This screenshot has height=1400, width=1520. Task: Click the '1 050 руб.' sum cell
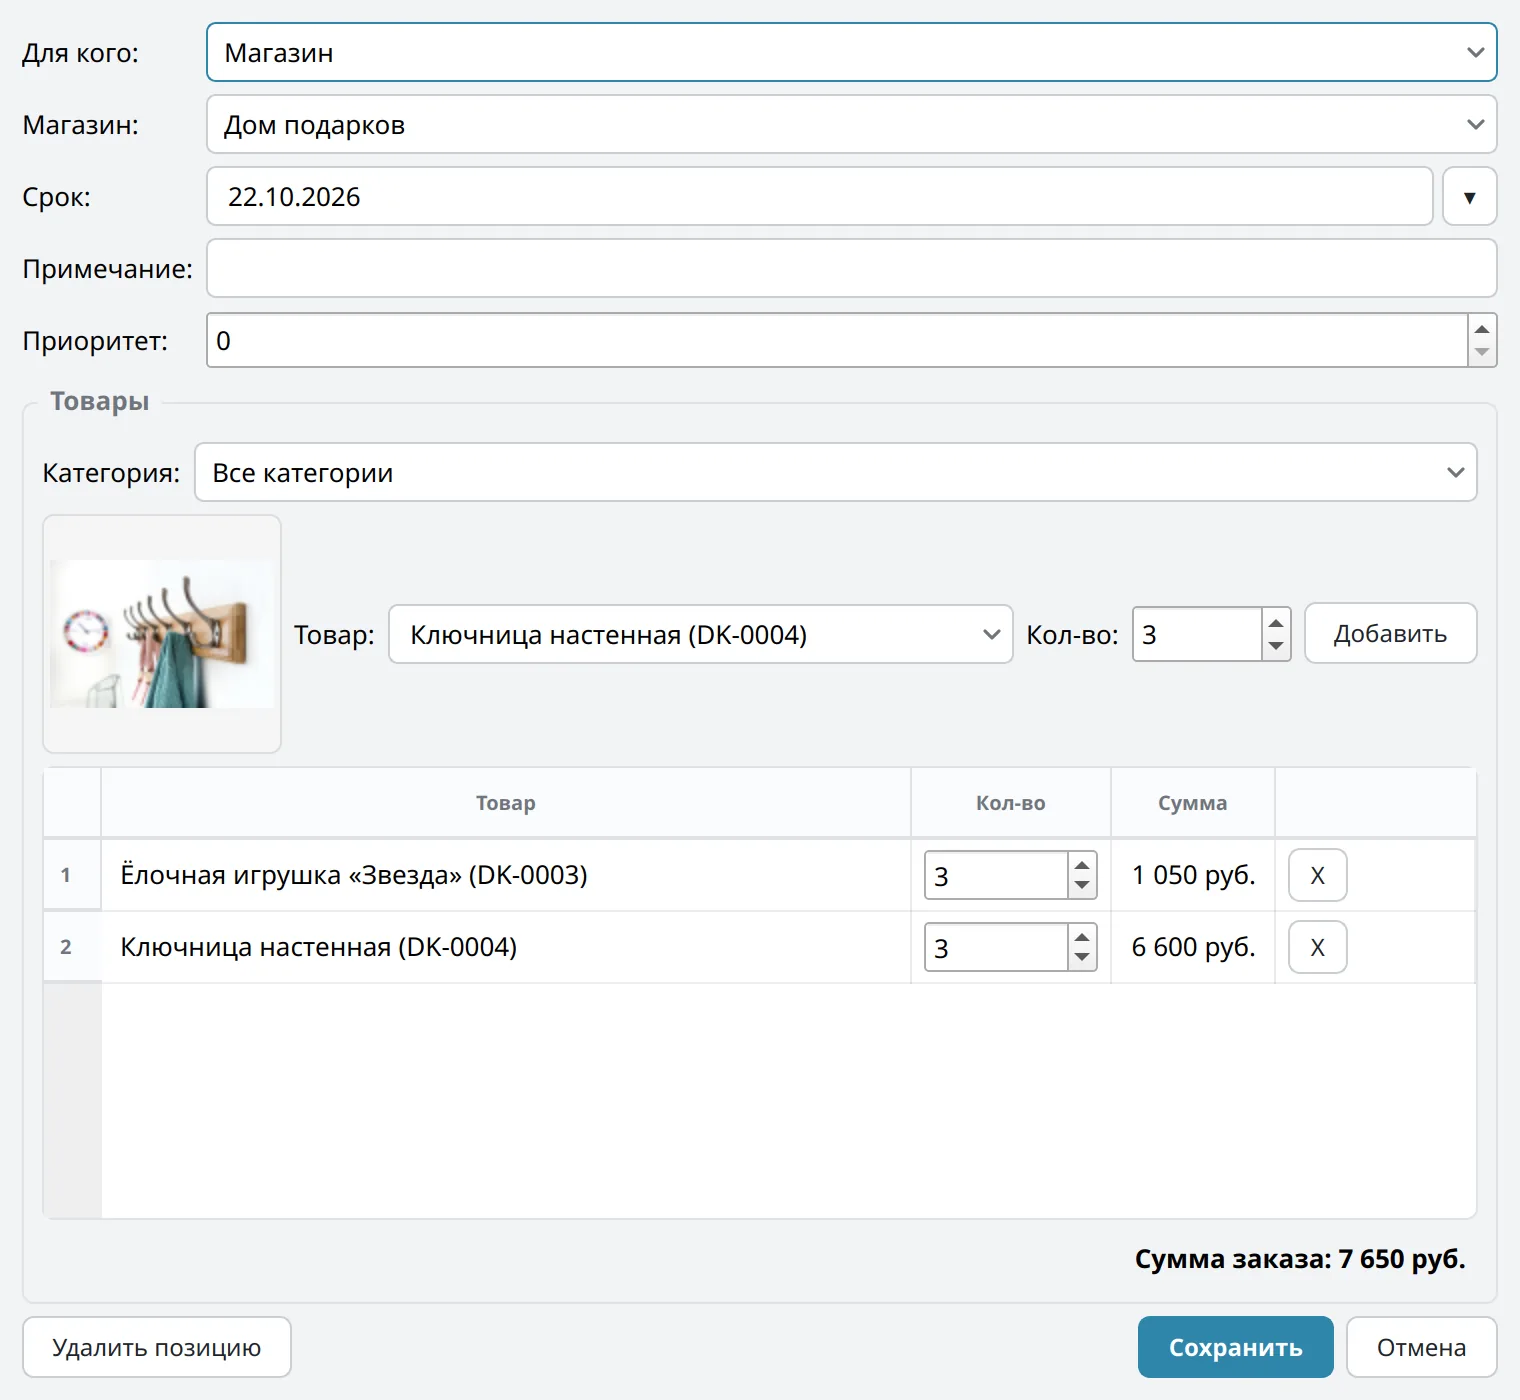pyautogui.click(x=1193, y=875)
